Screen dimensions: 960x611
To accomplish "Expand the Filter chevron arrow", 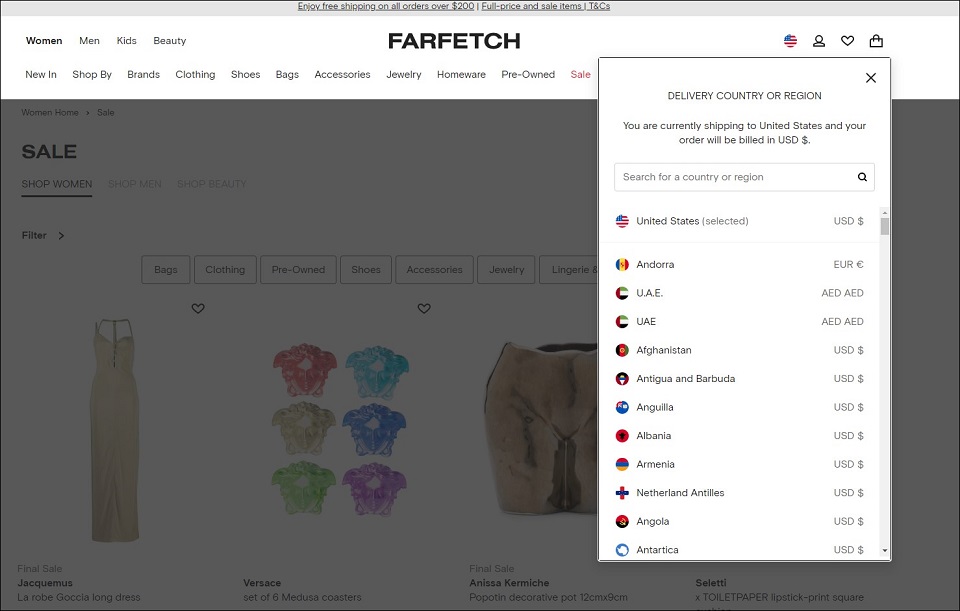I will tap(61, 236).
